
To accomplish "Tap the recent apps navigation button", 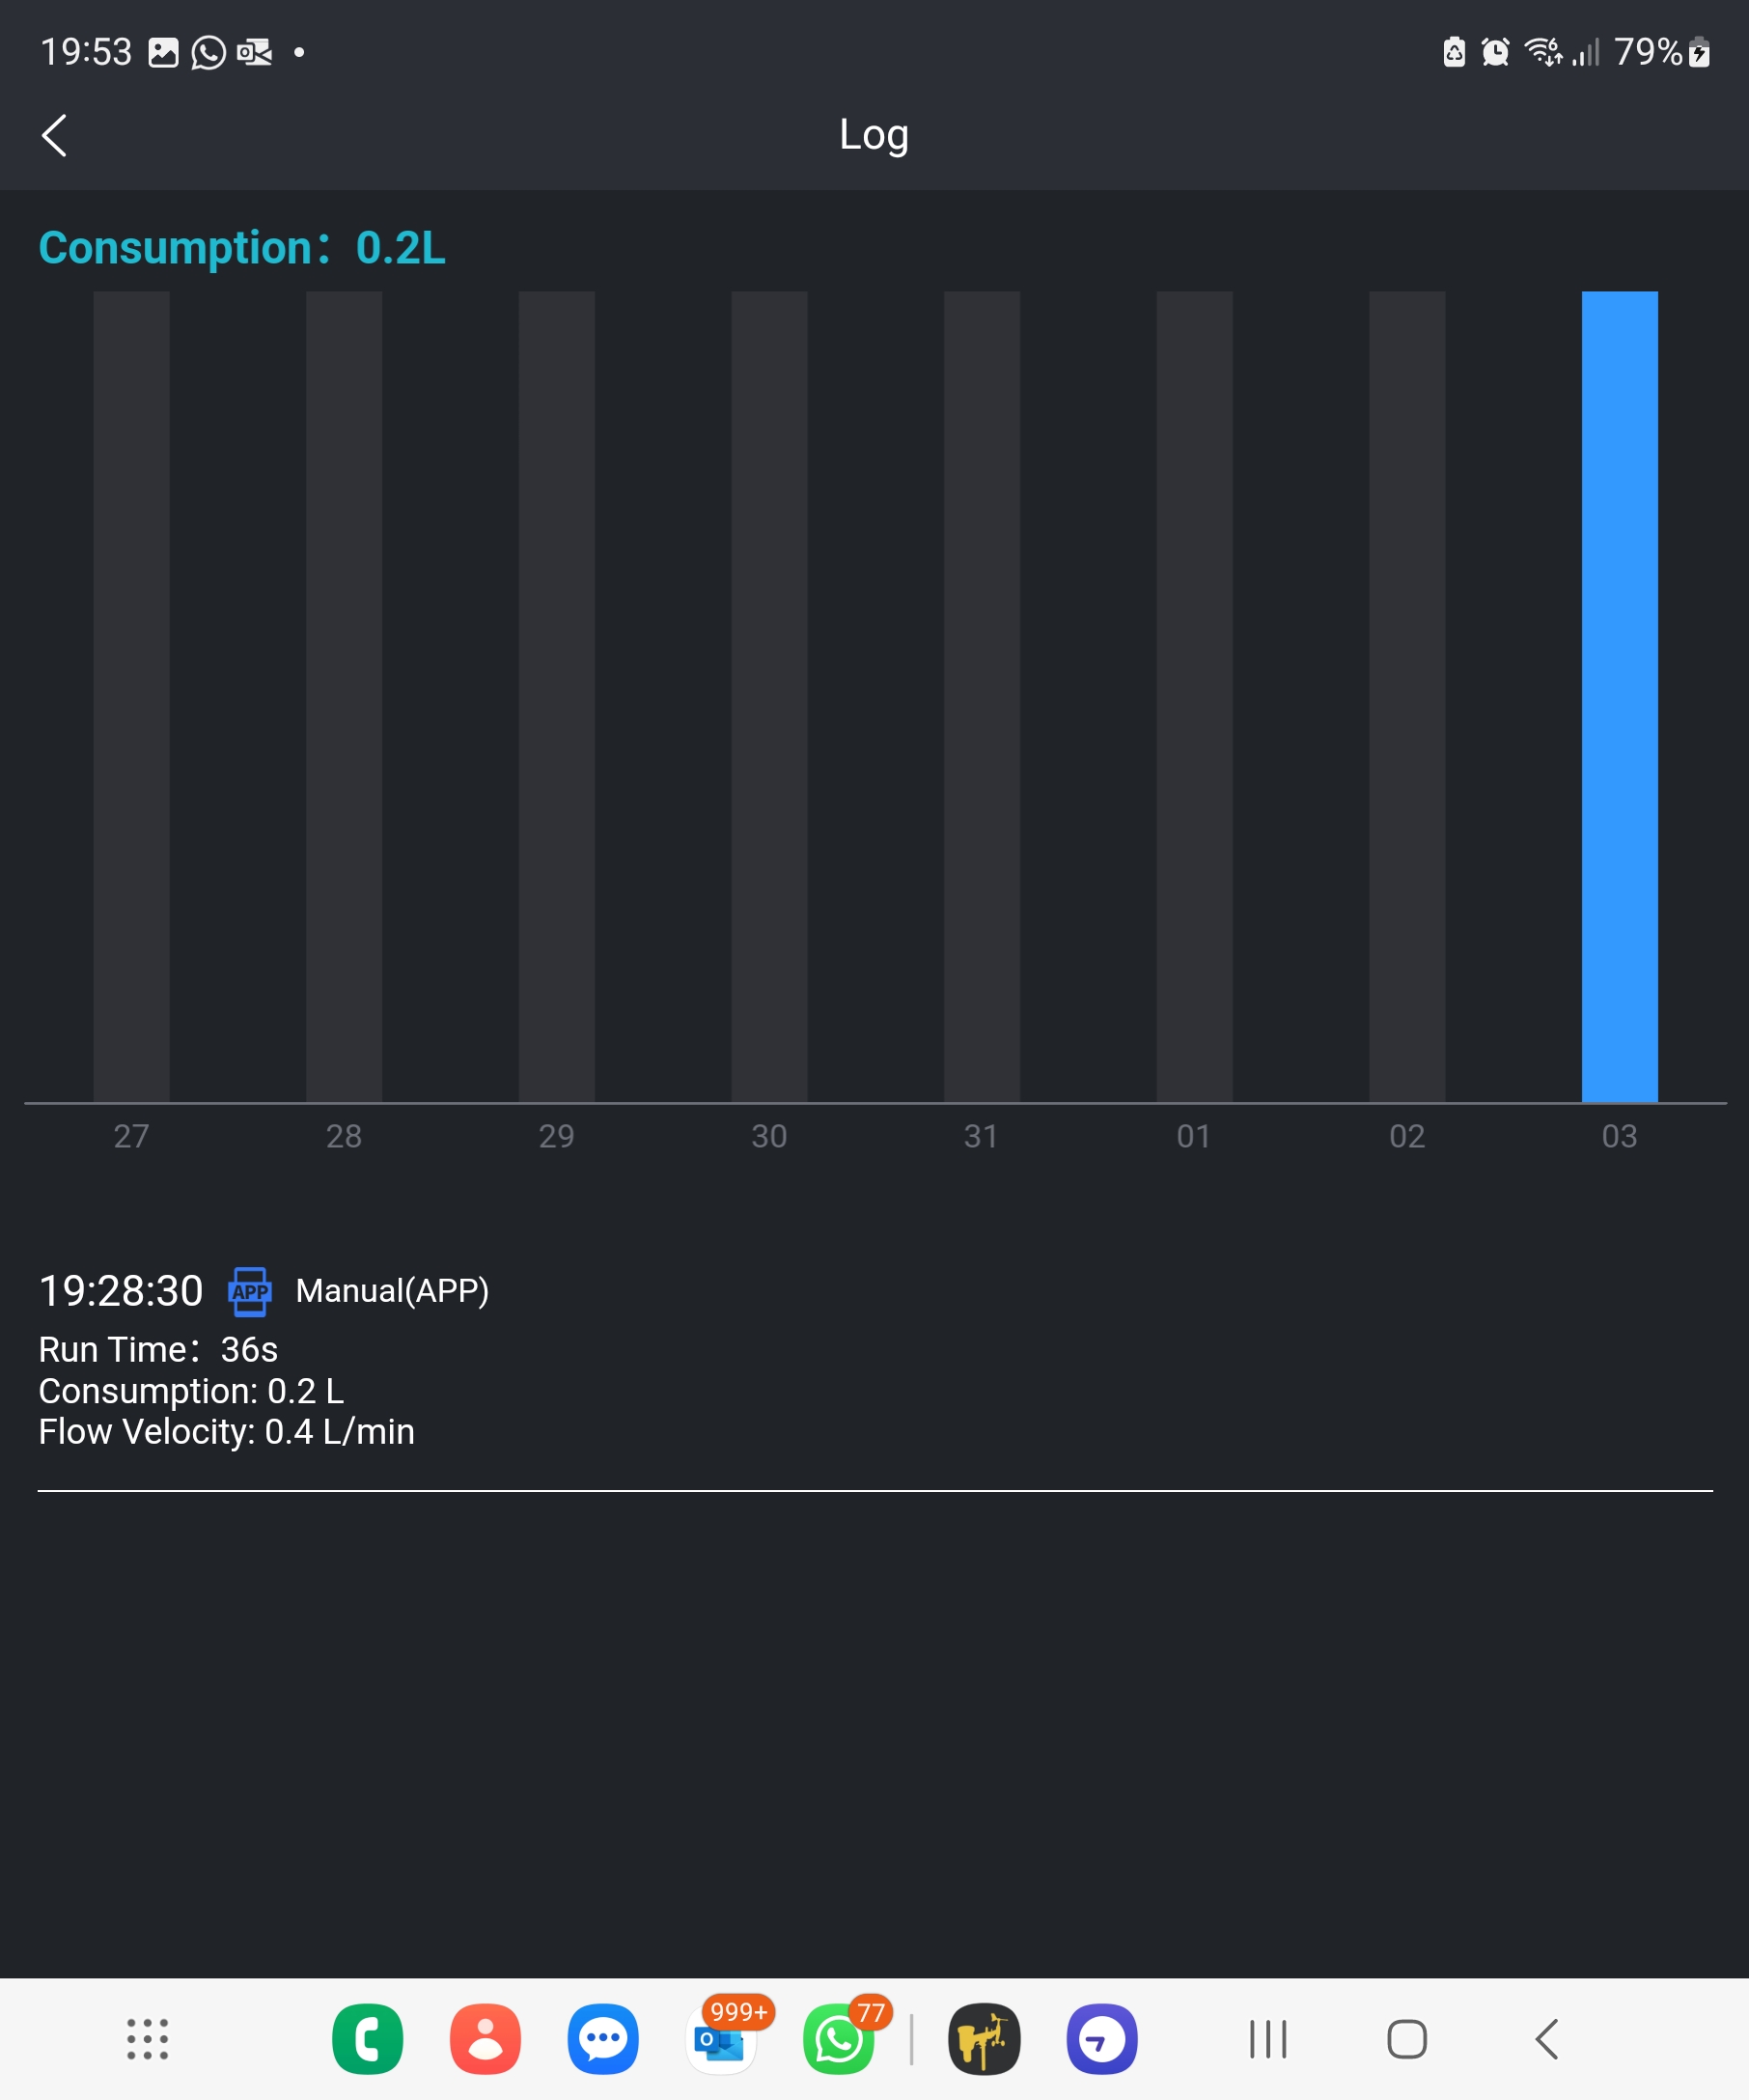I will point(1268,2039).
